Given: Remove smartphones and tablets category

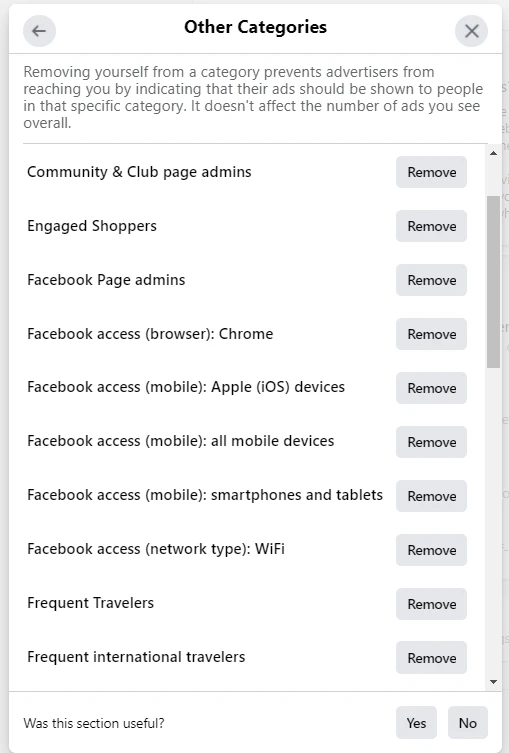Looking at the screenshot, I should coord(431,496).
